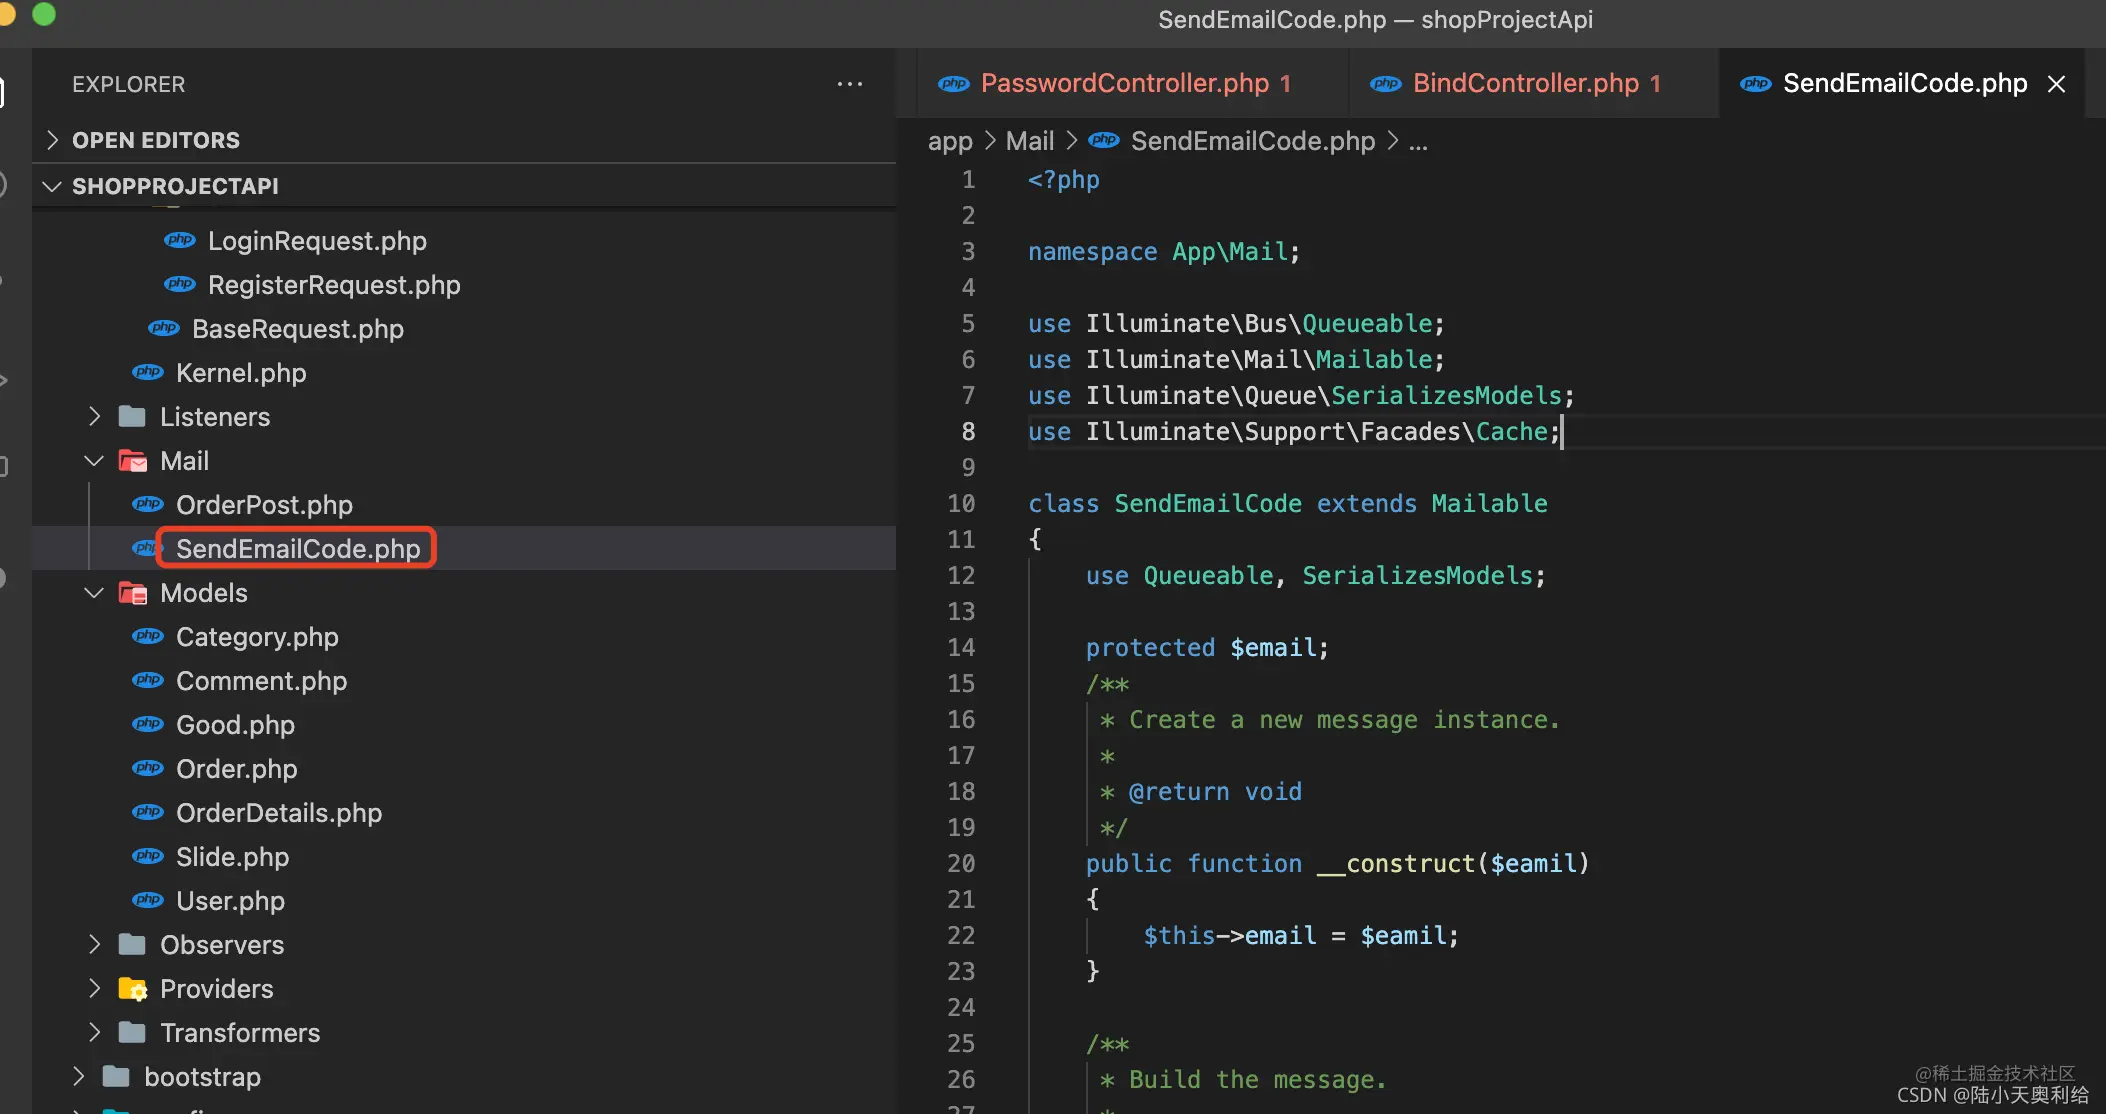Click PHP icon beside User.php
2106x1114 pixels.
148,900
